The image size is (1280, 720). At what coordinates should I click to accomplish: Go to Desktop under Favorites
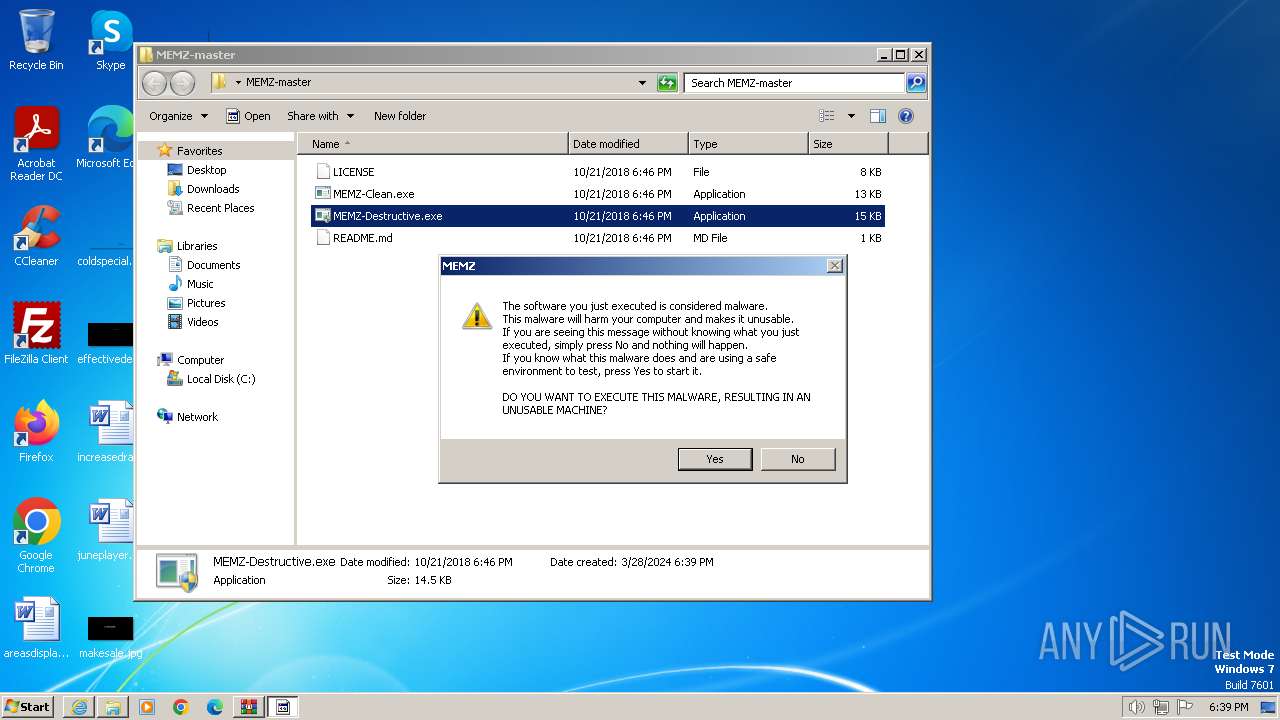pos(206,170)
